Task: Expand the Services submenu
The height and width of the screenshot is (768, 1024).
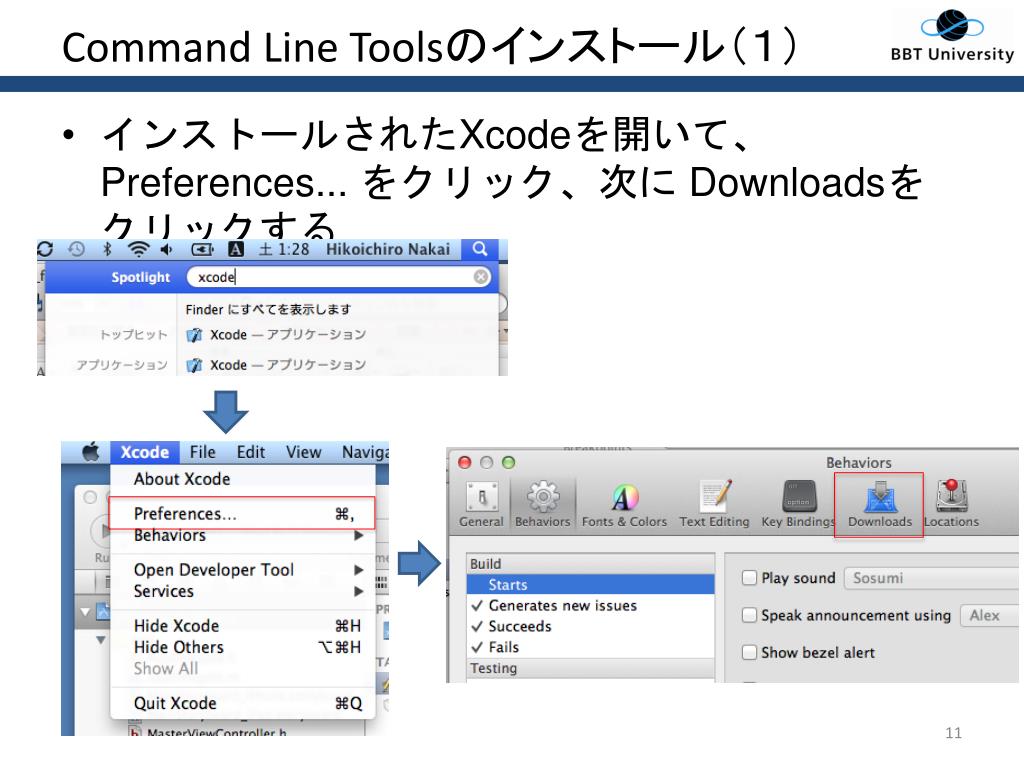Action: click(243, 591)
